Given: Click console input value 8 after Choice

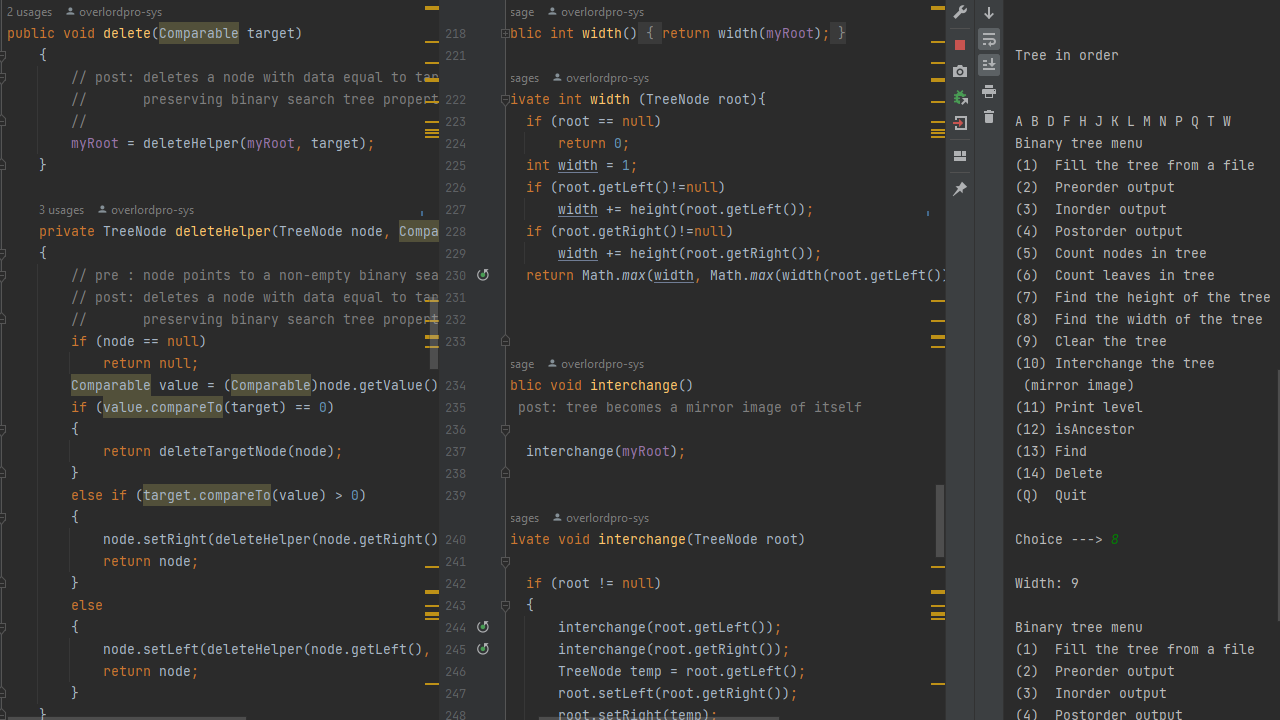Looking at the screenshot, I should pos(1115,539).
